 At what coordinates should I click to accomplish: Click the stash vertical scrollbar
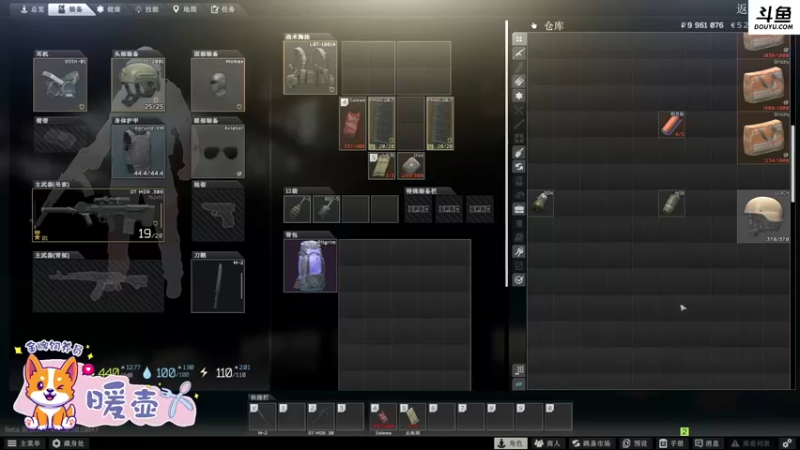(x=792, y=163)
